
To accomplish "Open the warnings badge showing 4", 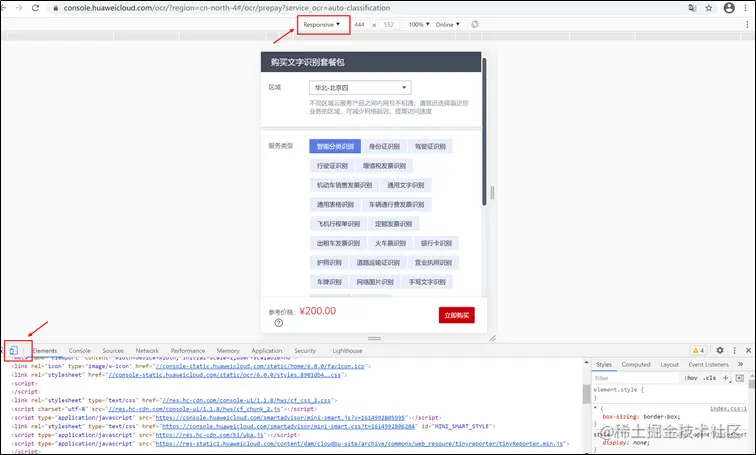I will (x=698, y=350).
